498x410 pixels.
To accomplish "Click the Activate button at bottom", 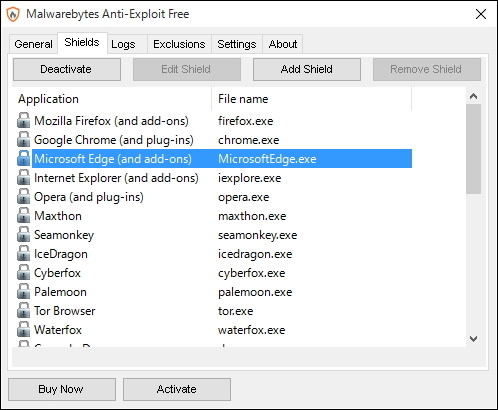I will tap(177, 389).
